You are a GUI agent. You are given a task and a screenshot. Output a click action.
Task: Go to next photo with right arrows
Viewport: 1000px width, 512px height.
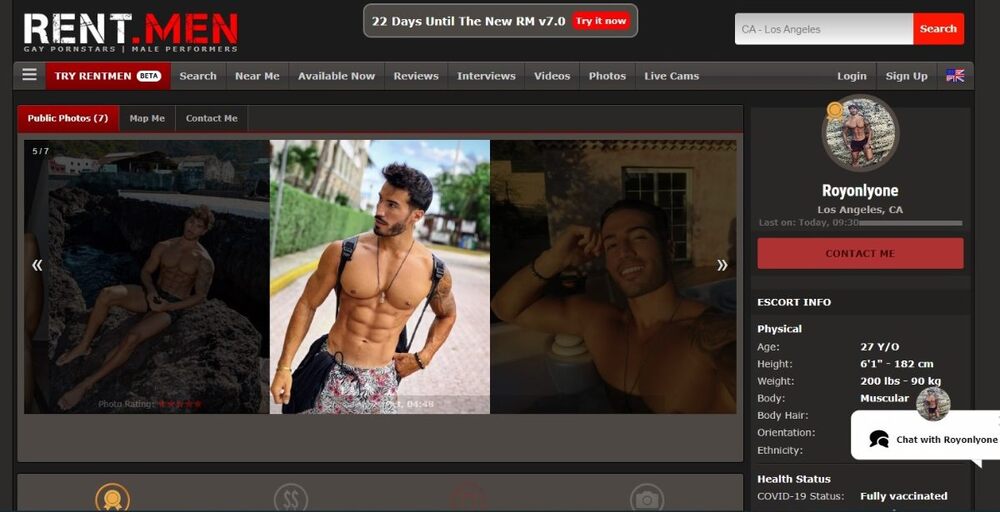tap(722, 265)
